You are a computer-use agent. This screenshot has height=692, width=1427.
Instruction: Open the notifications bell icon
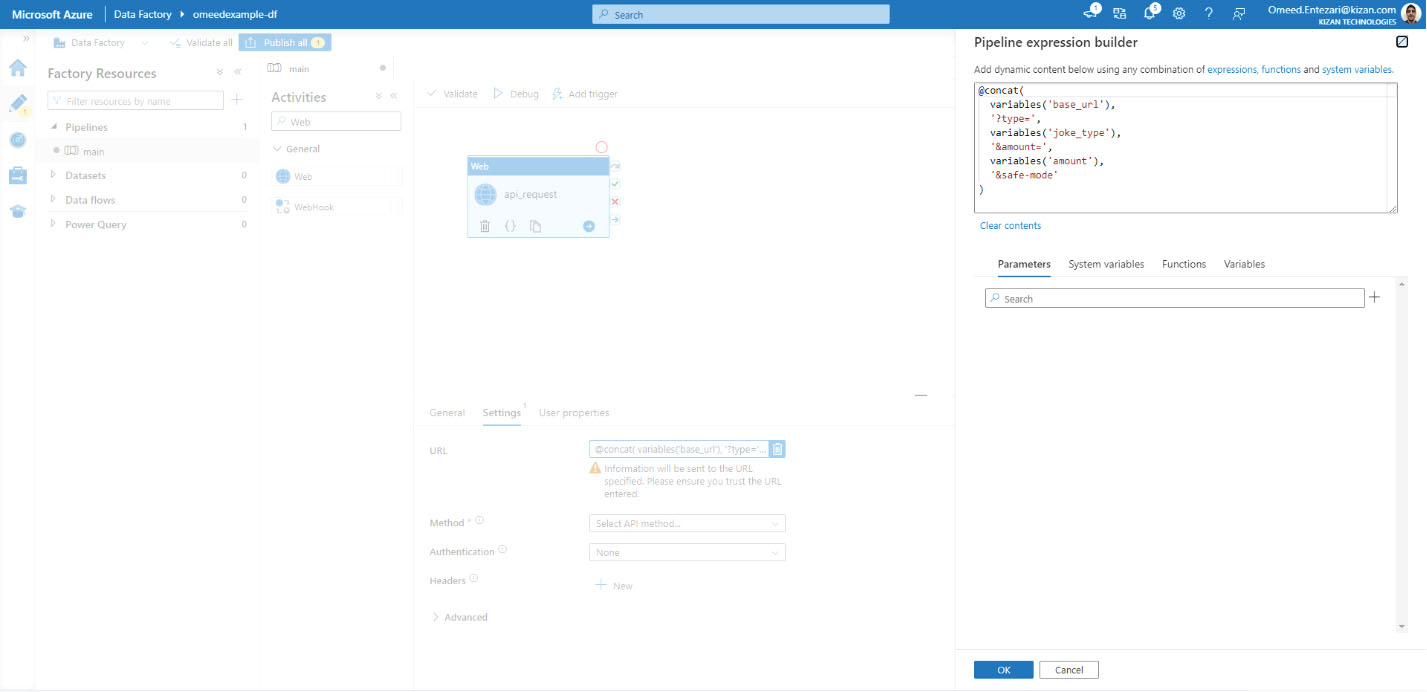(x=1150, y=14)
